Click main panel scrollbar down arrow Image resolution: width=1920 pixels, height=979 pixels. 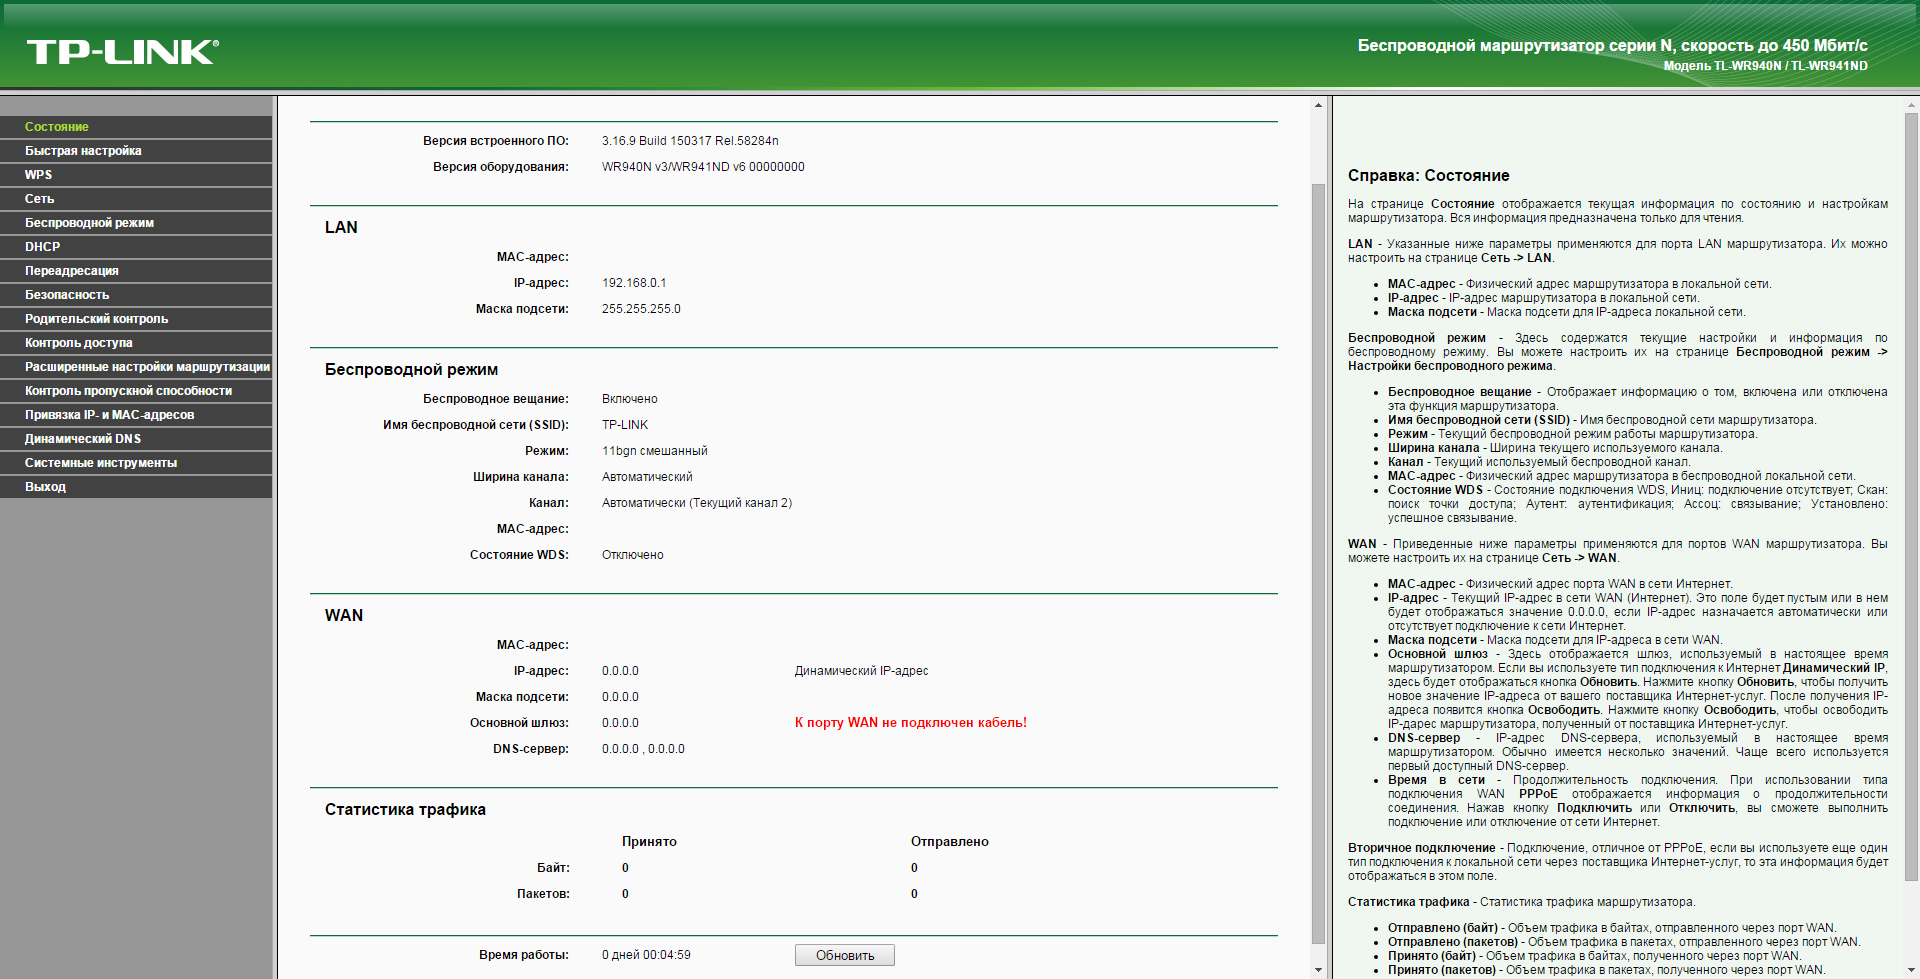click(1318, 970)
